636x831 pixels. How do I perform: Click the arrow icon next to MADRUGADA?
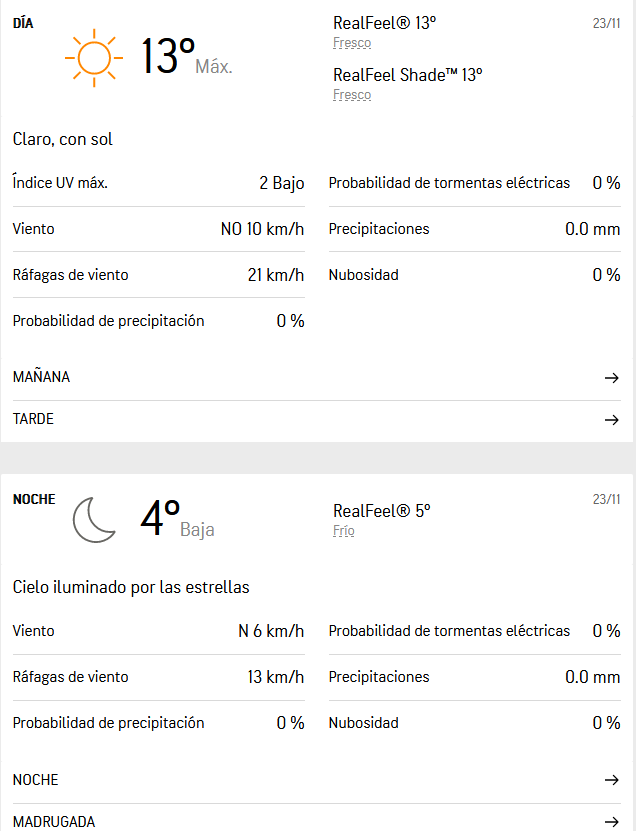611,822
